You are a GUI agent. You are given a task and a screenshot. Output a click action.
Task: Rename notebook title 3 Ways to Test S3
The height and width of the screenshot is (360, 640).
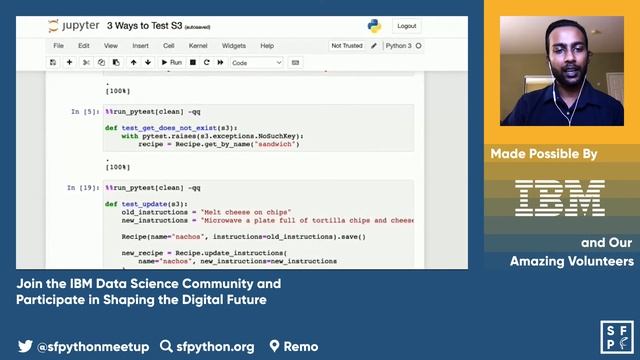tap(144, 26)
